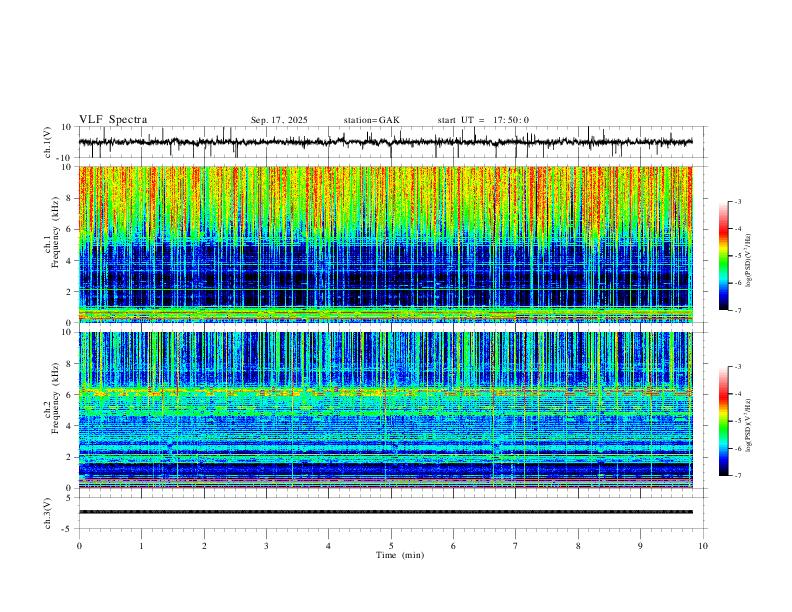Screen dimensions: 792x612
Task: Click the "VLF Spectra" plot title
Action: tap(113, 120)
